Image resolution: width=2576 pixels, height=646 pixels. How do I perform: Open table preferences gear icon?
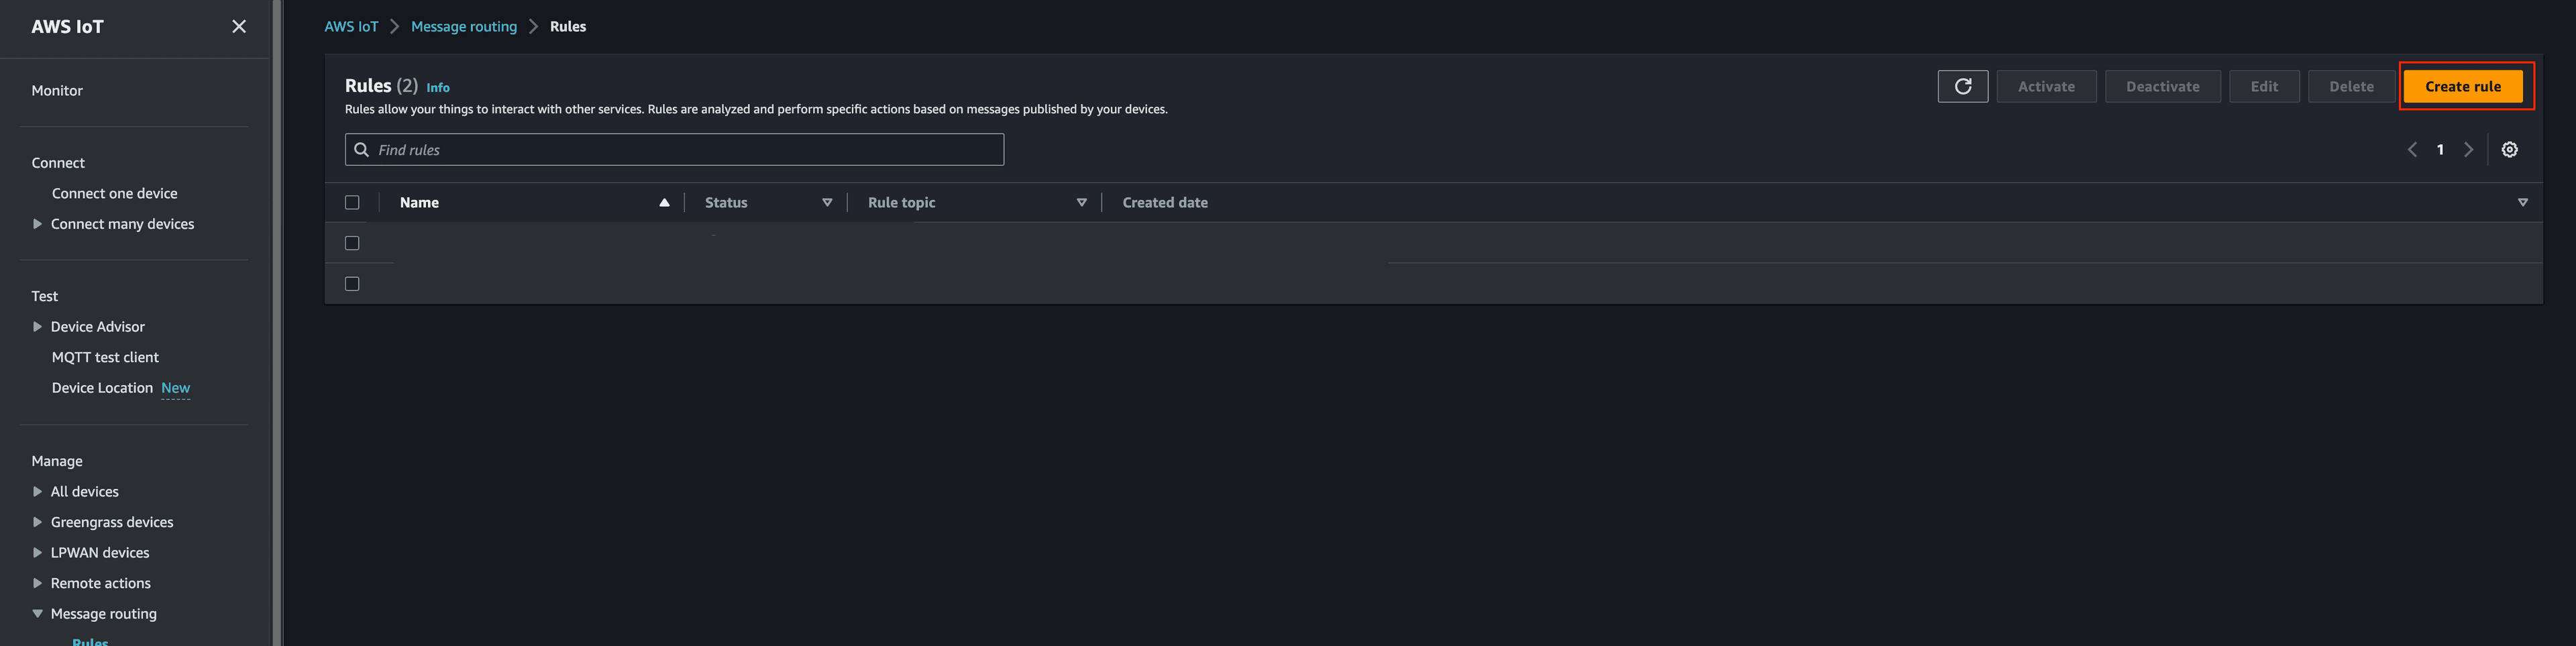(x=2509, y=150)
